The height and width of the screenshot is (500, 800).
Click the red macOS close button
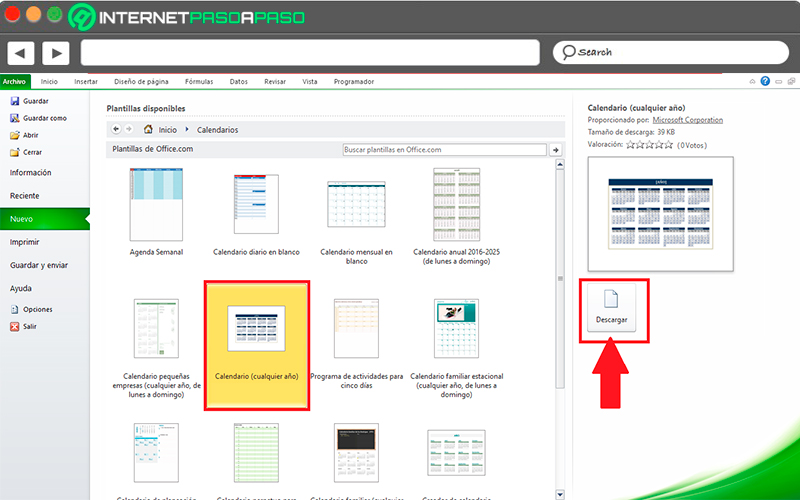[x=12, y=14]
